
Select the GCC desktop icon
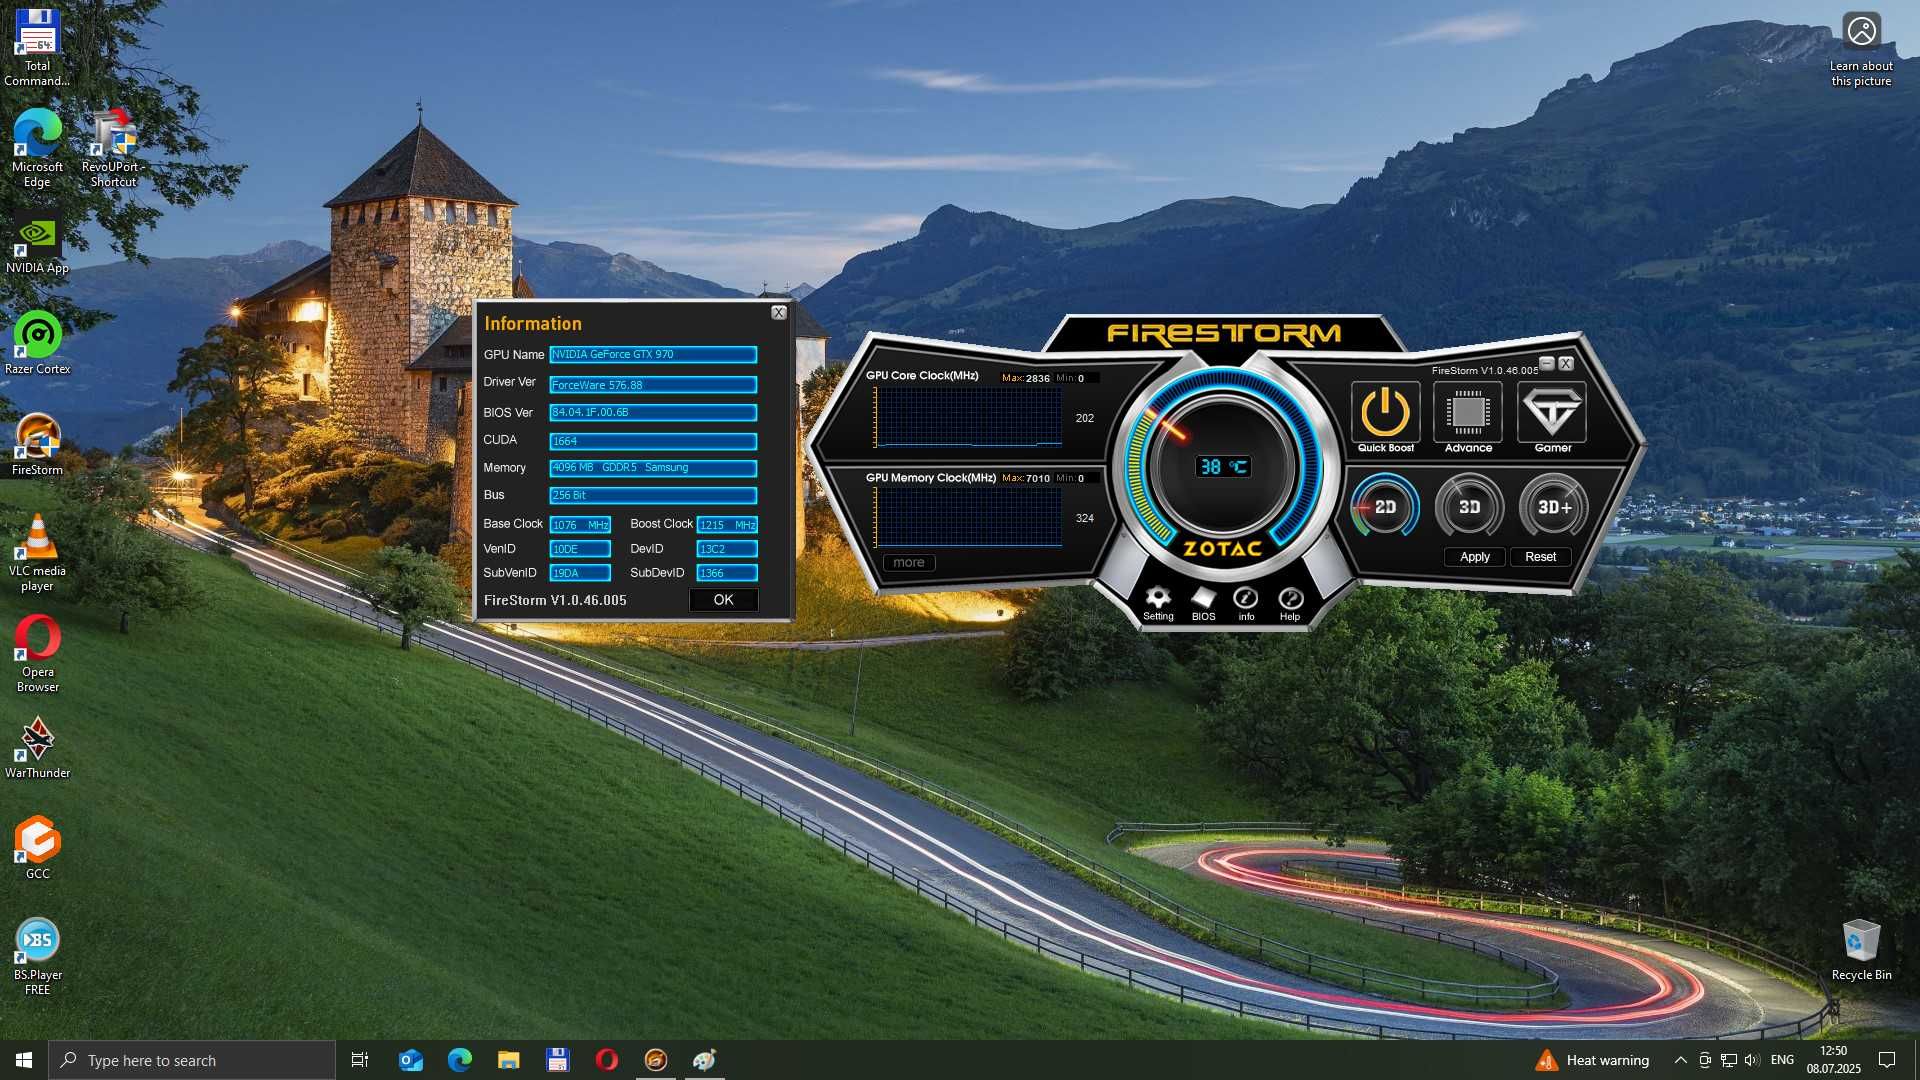(x=37, y=848)
